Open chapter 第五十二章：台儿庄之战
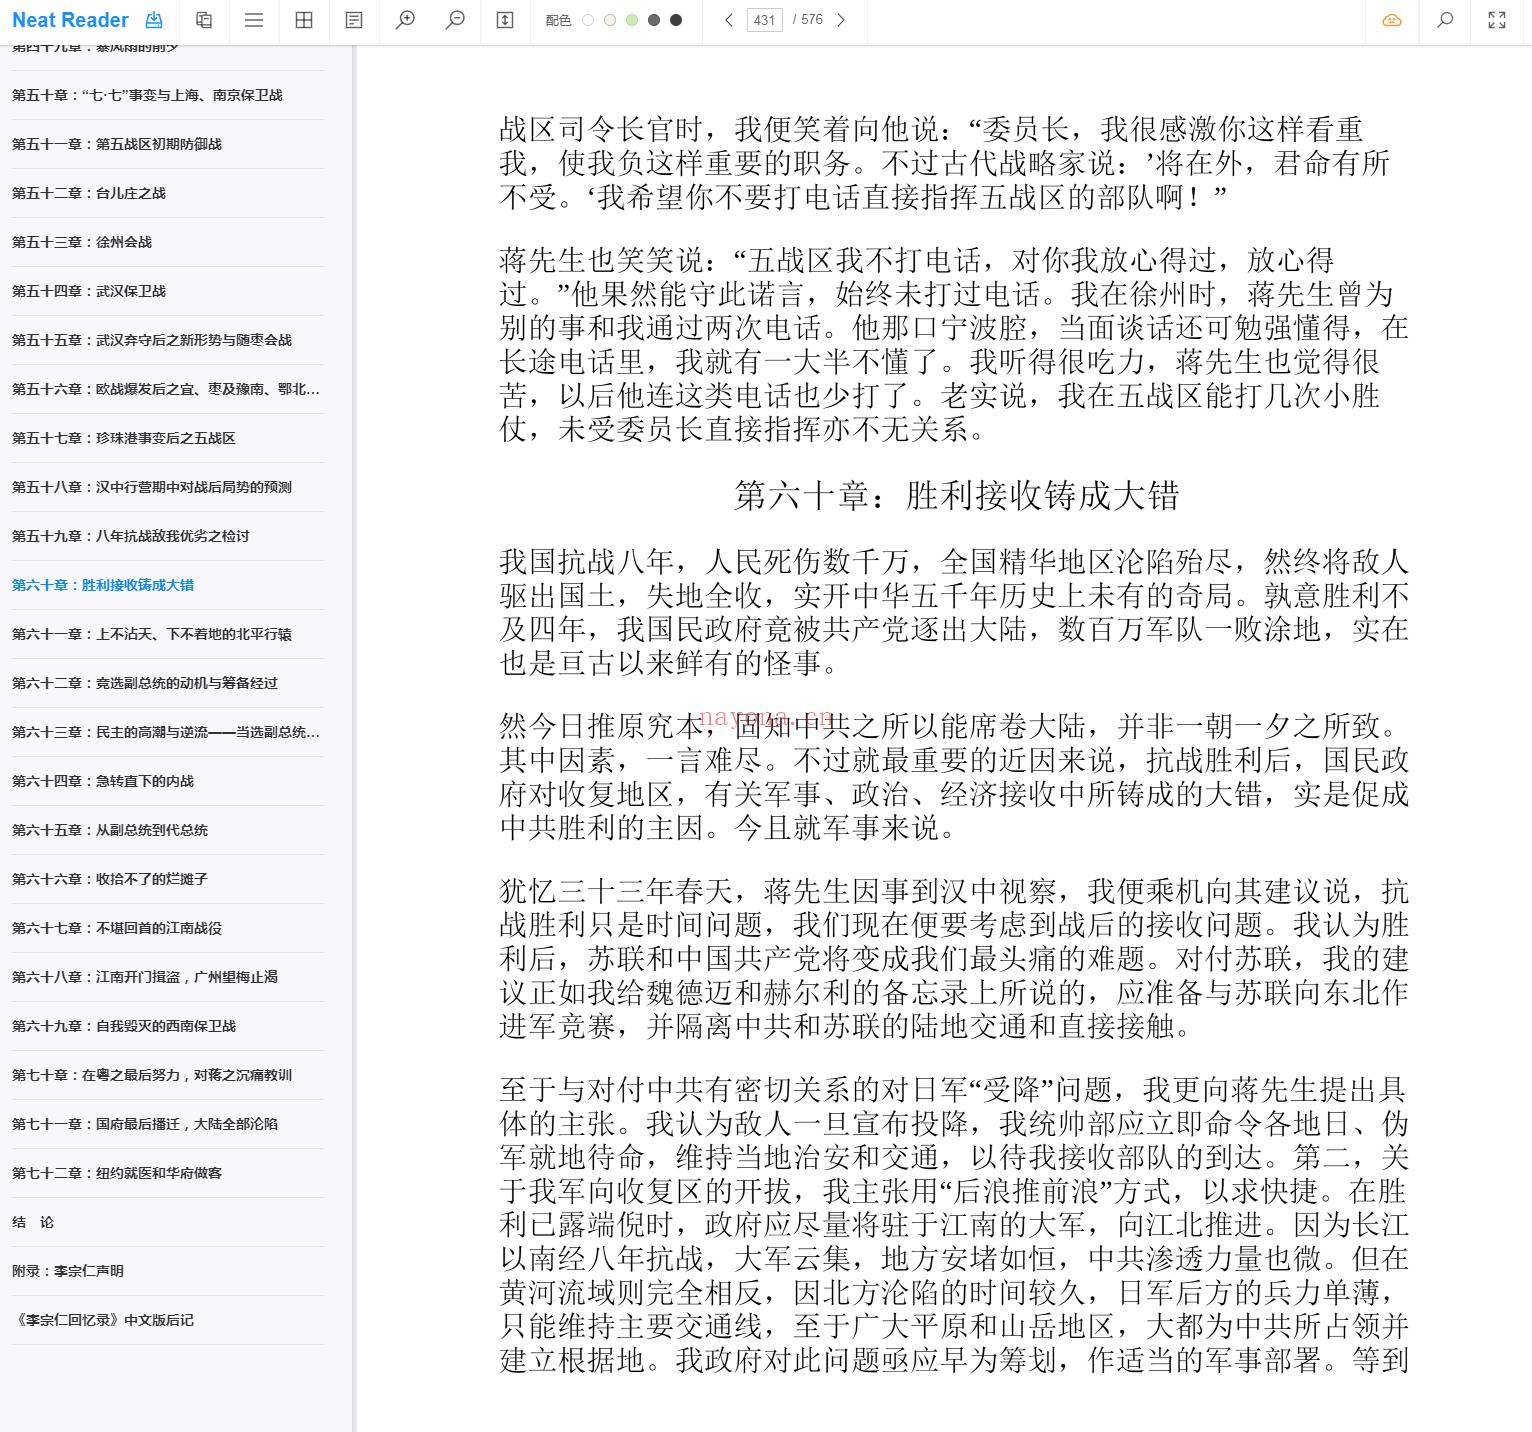1532x1432 pixels. tap(168, 193)
